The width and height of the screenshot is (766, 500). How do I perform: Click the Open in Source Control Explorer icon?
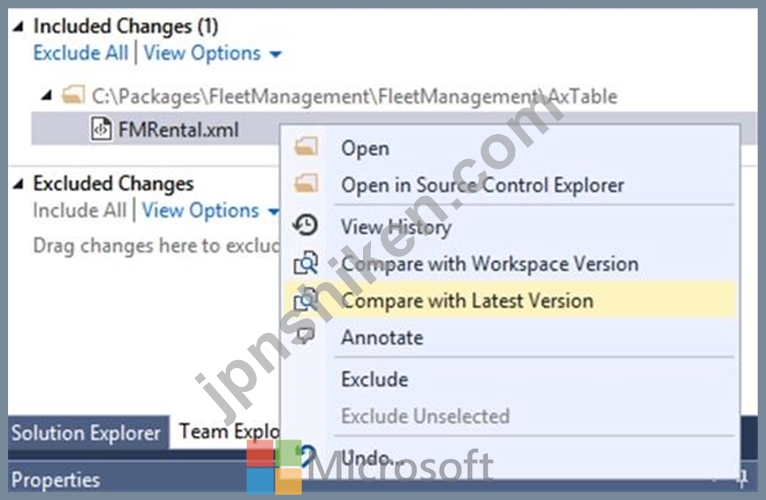coord(306,183)
